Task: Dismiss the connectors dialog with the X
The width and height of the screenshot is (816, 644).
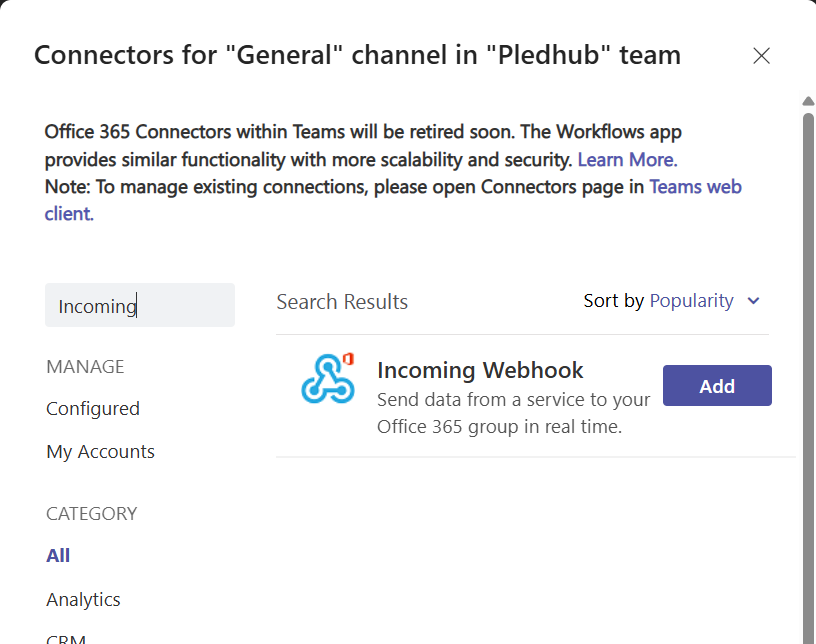Action: coord(761,56)
